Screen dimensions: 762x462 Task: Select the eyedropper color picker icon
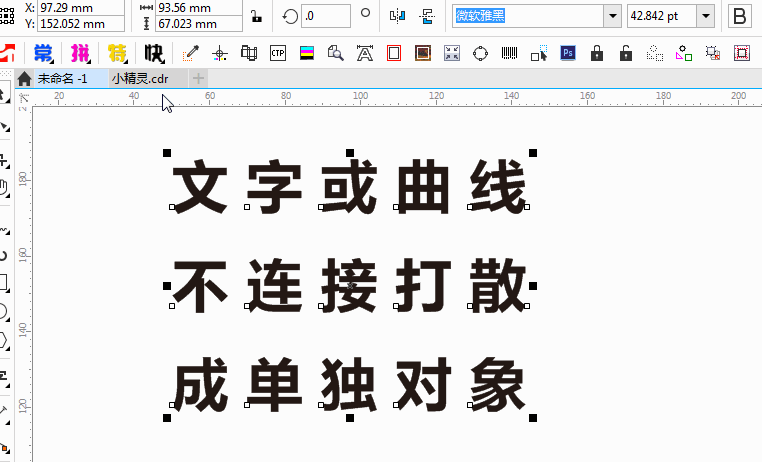(190, 53)
